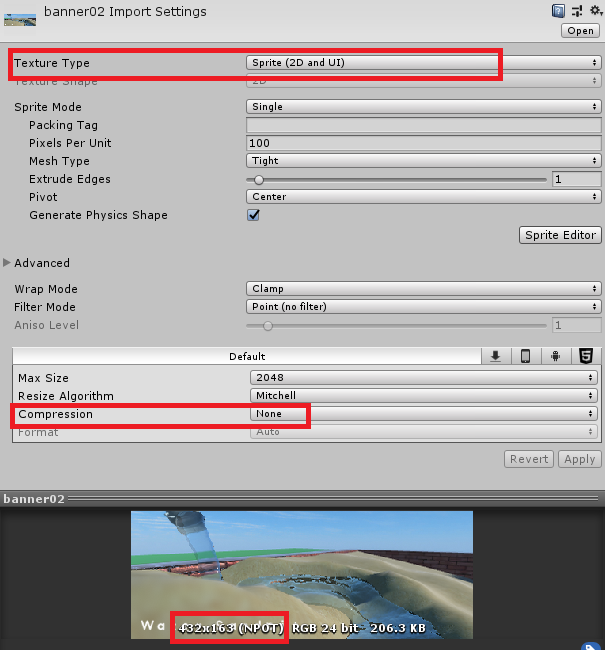Click the 'Filter Mode' label
Viewport: 605px width, 650px height.
click(45, 307)
